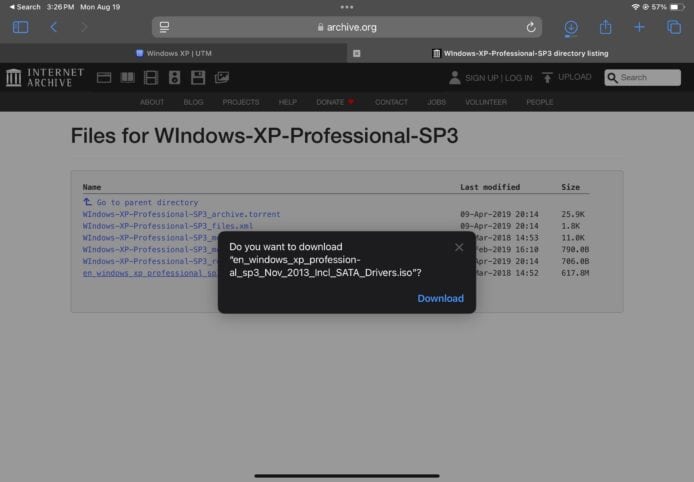
Task: Tap the archive.org address bar
Action: 346,27
